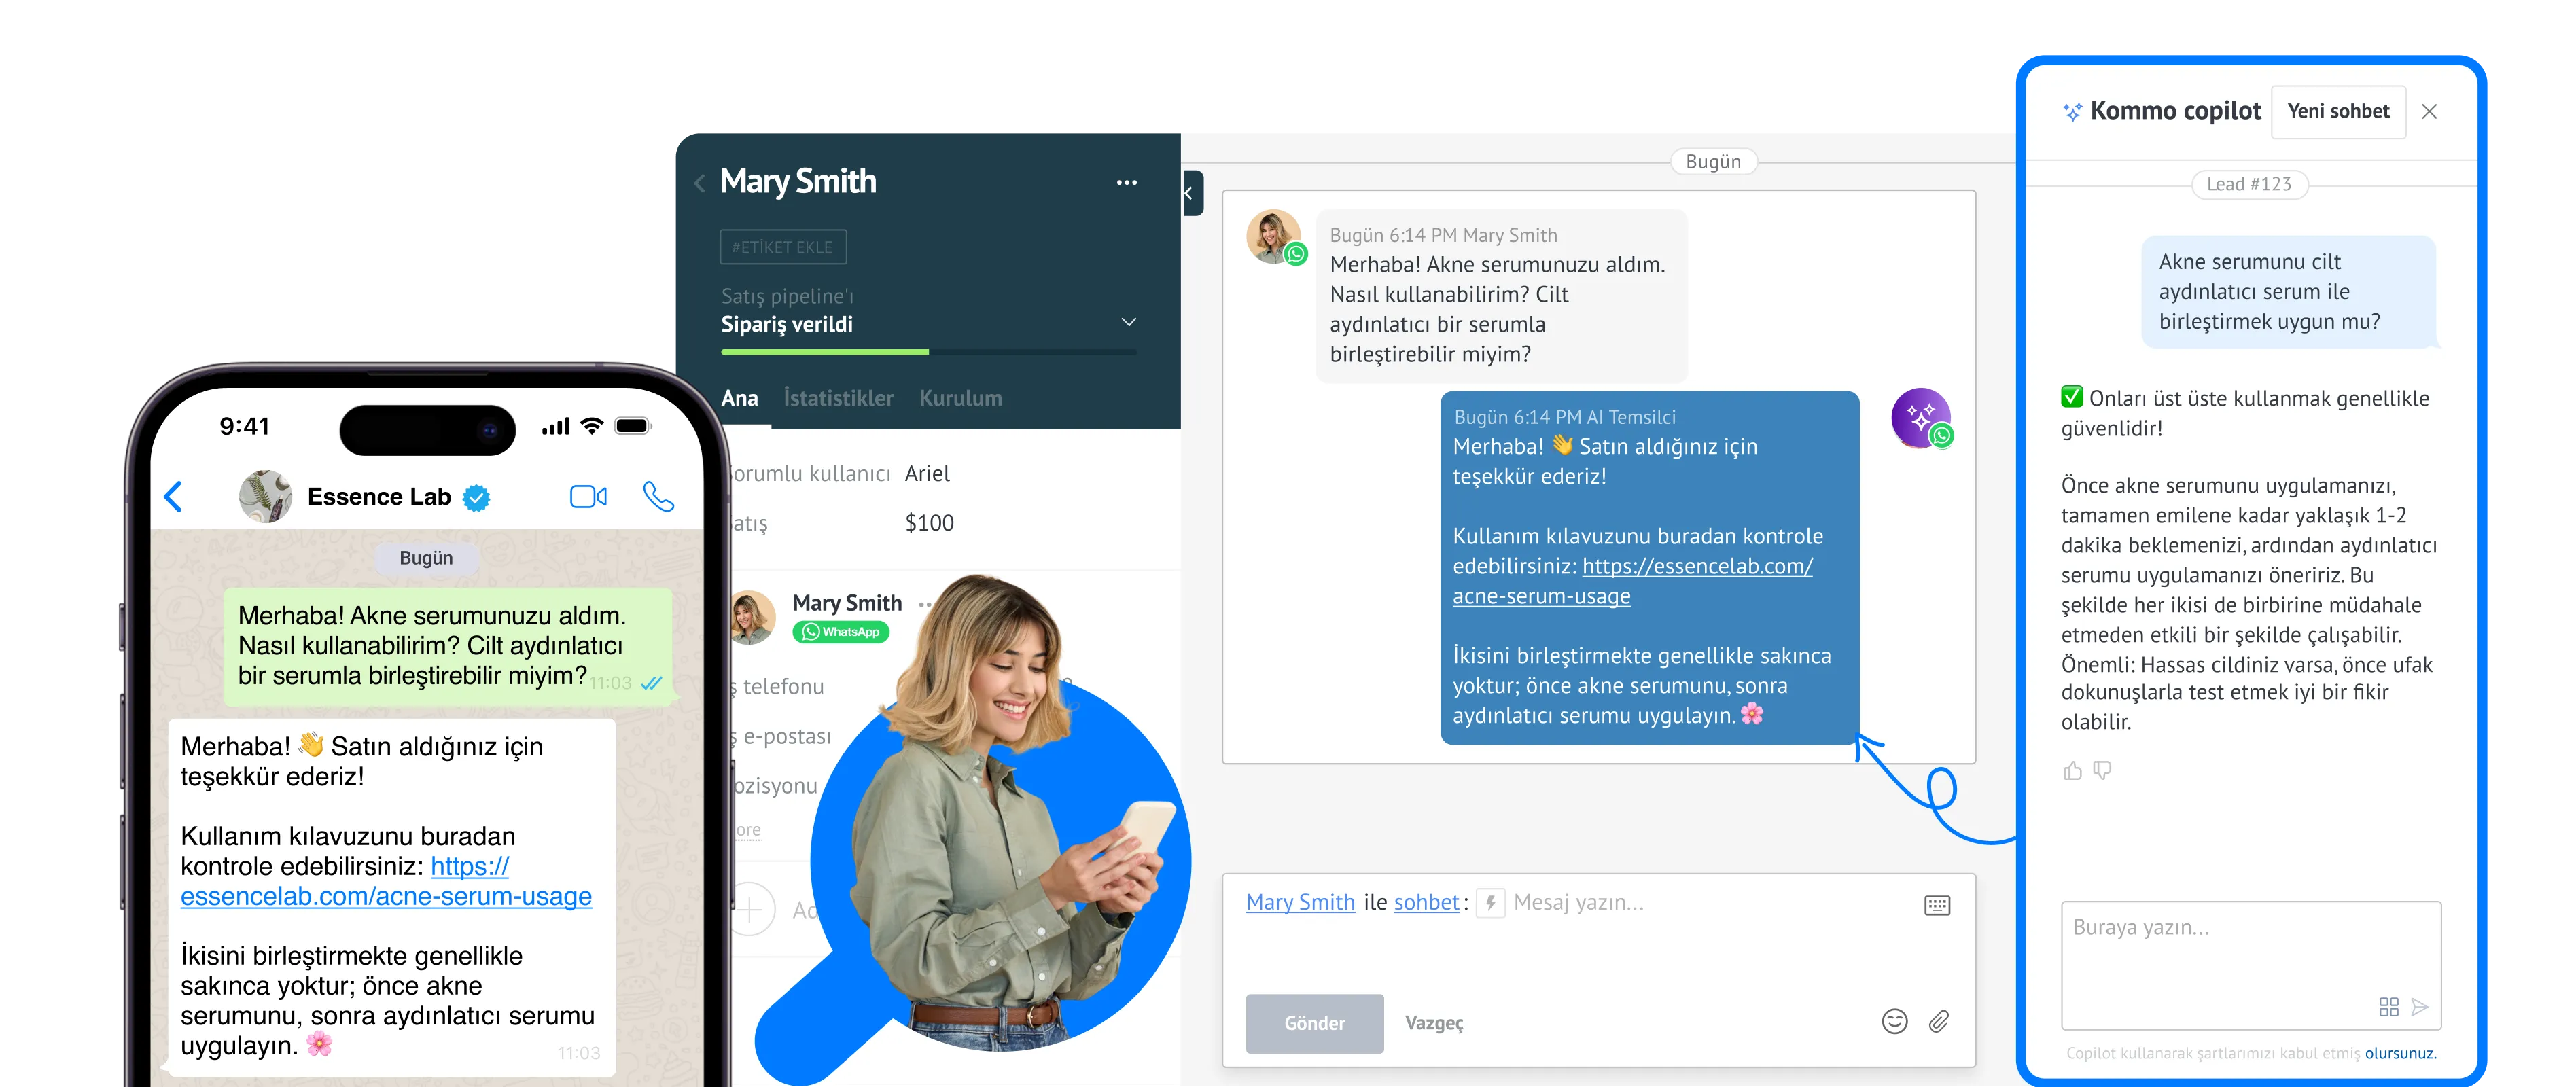Click the Lead #123 label
This screenshot has height=1087, width=2576.
[2249, 184]
